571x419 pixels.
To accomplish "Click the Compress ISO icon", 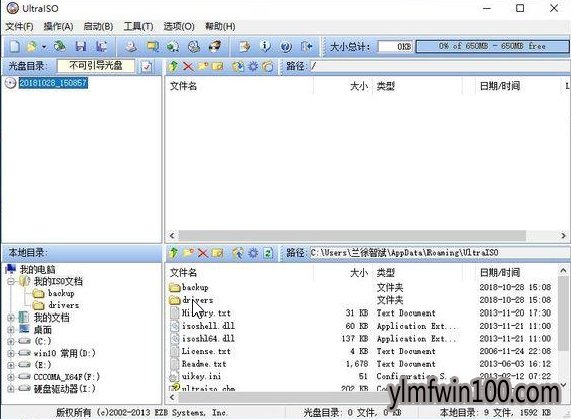I will click(152, 47).
